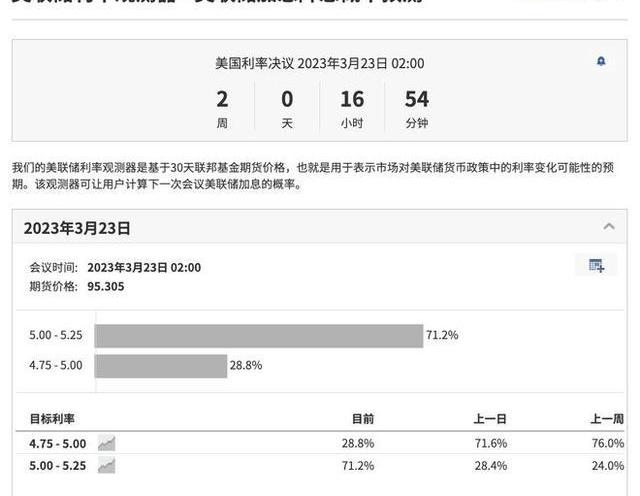Click the 2023年3月23日 section title

tap(77, 228)
